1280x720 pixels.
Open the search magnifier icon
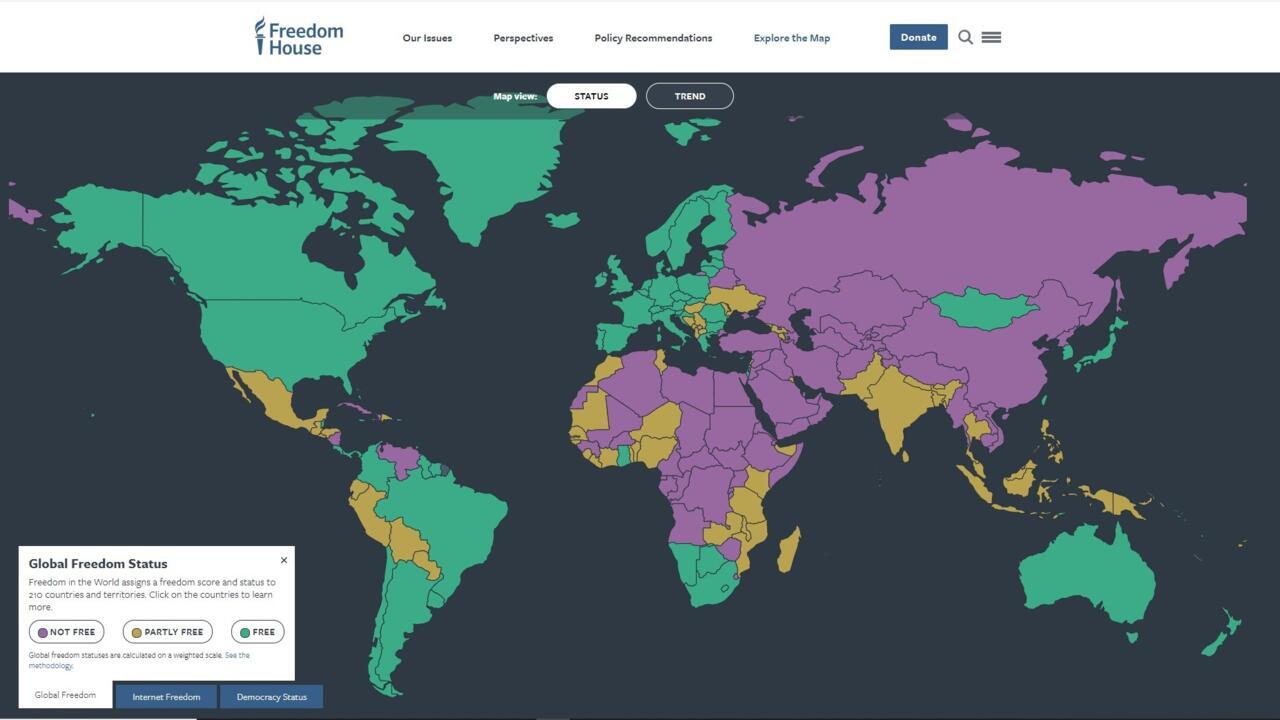click(965, 37)
